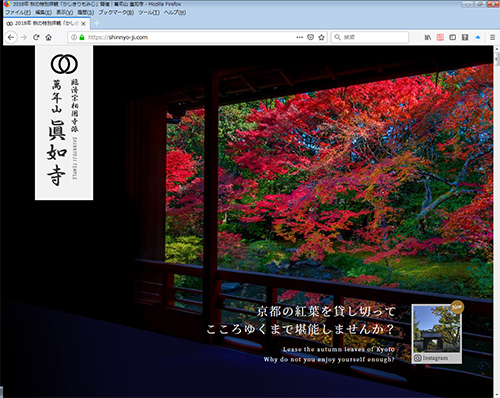The width and height of the screenshot is (500, 398).
Task: Open the ファイル menu
Action: [x=18, y=12]
